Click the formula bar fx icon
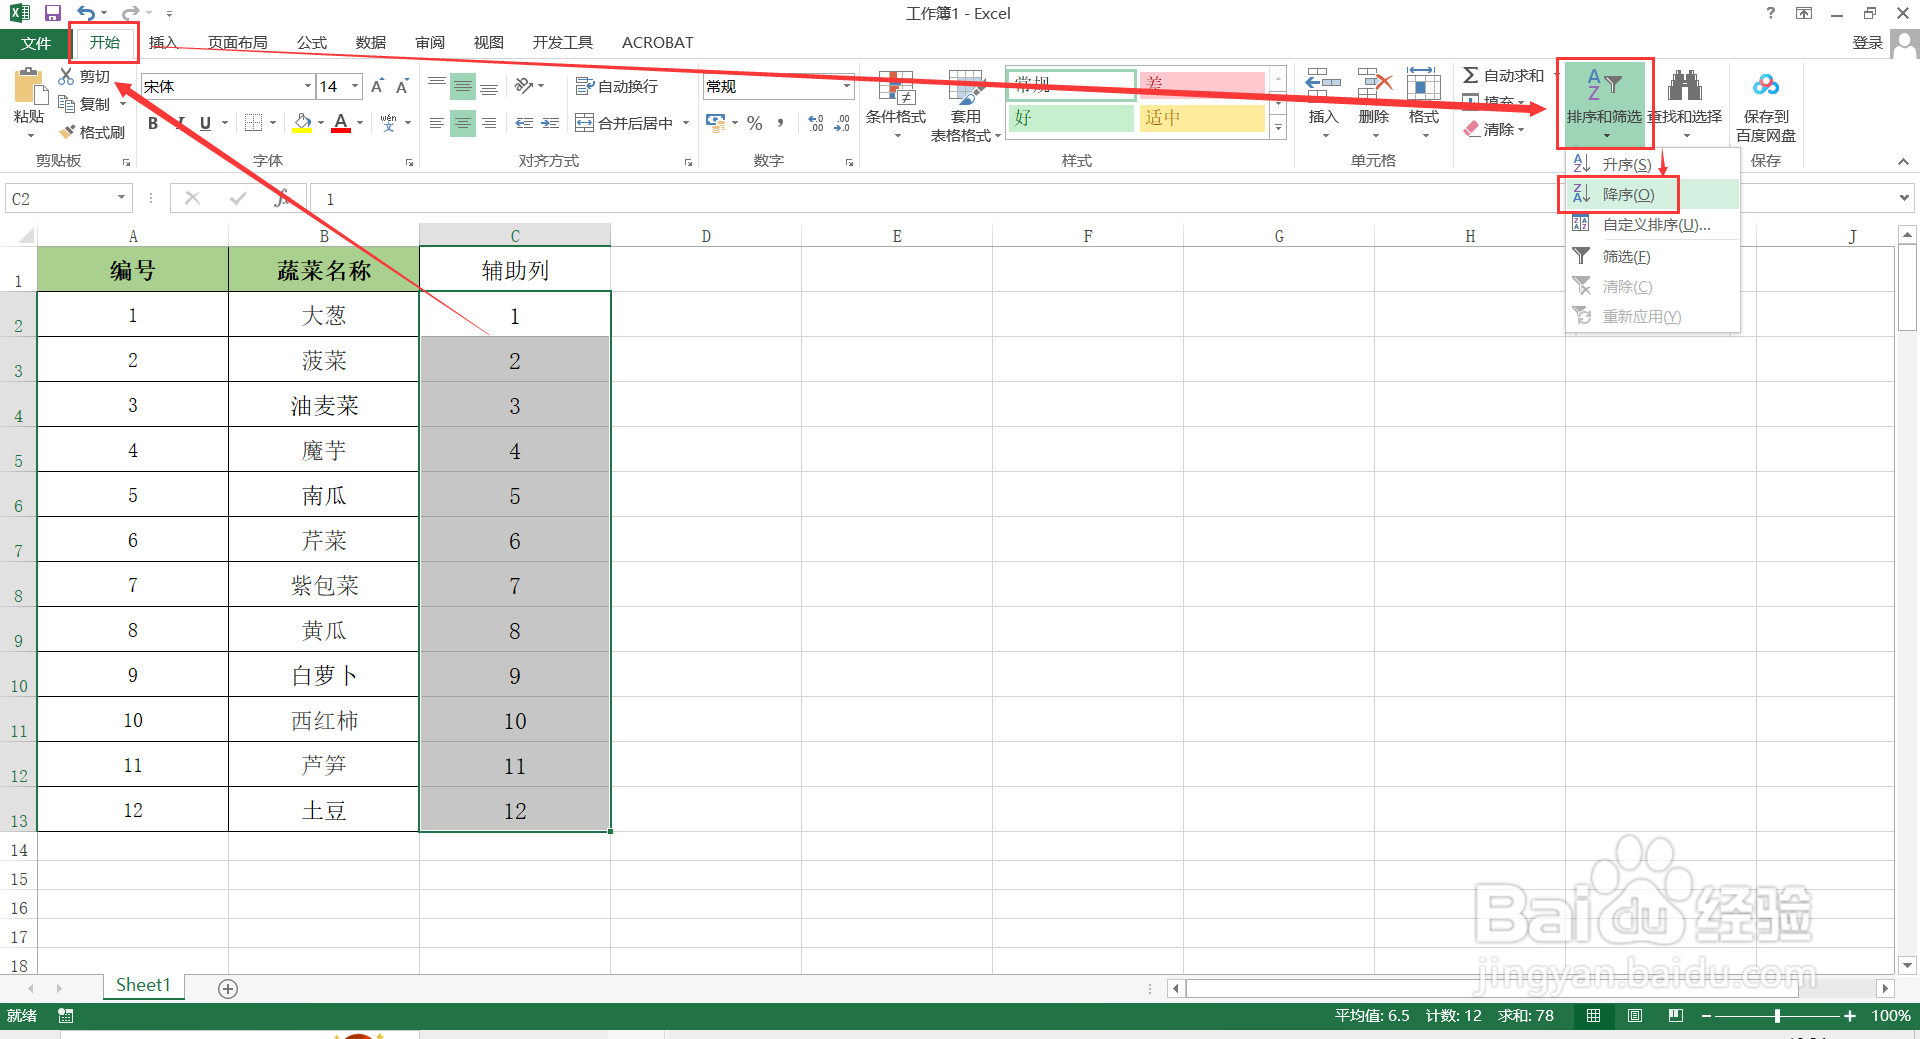 pyautogui.click(x=283, y=198)
